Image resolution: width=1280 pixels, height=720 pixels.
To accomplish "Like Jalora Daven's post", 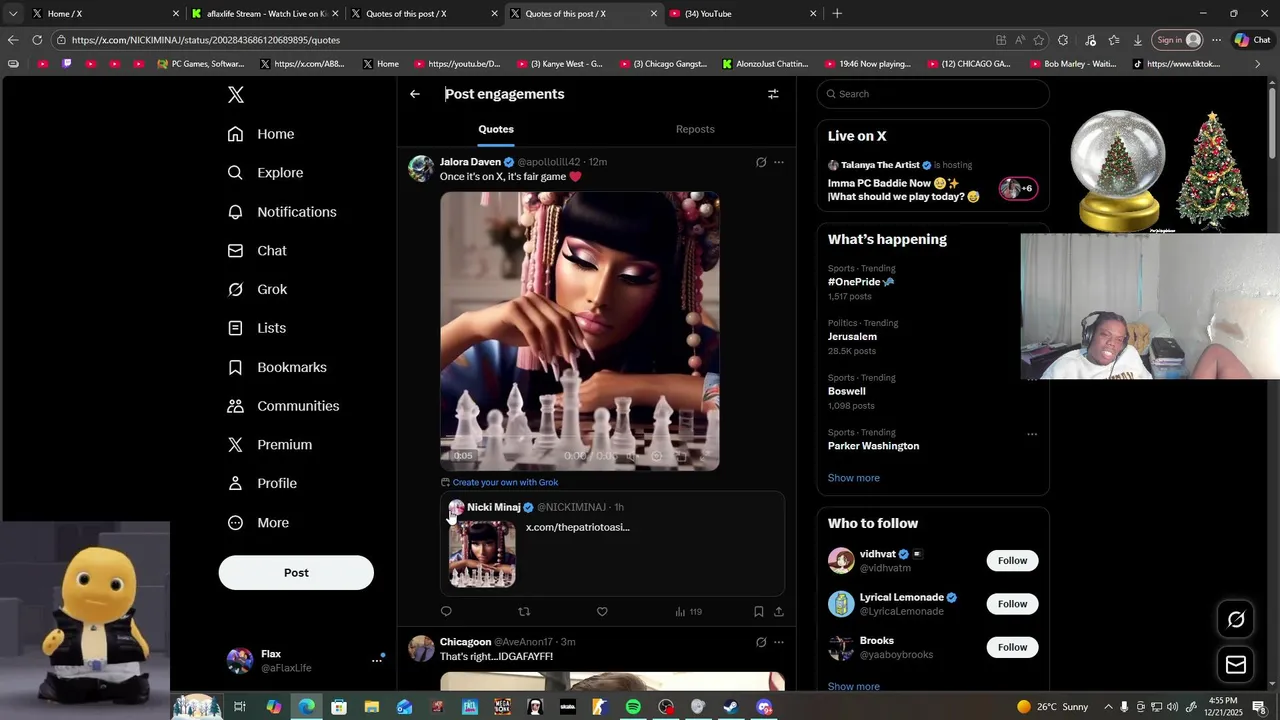I will (x=602, y=612).
